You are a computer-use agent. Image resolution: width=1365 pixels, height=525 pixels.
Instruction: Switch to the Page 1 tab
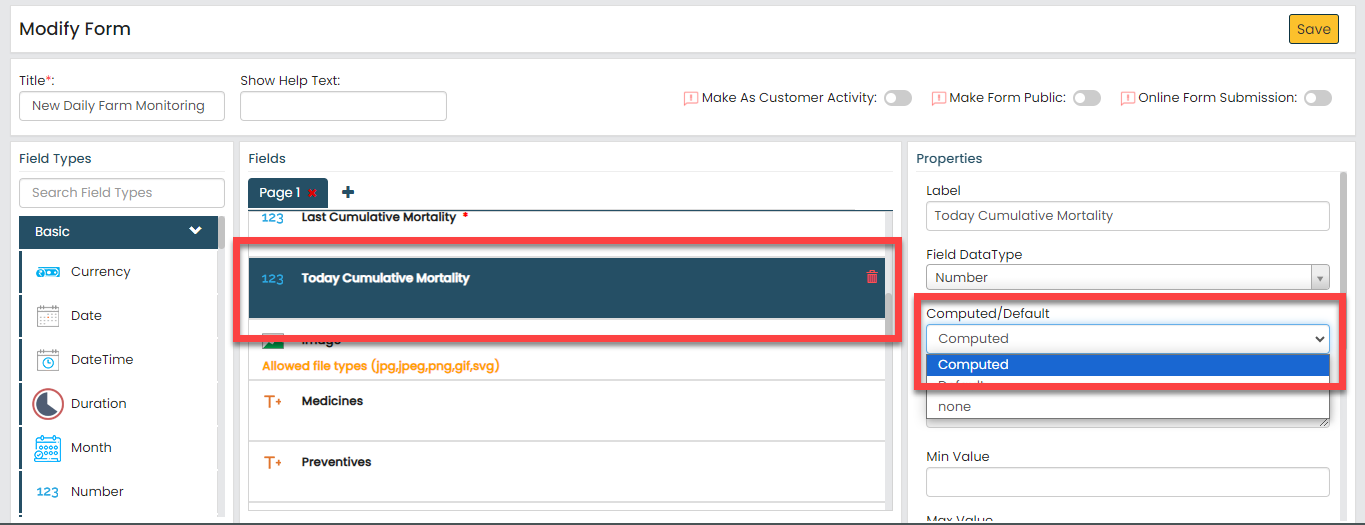(279, 193)
